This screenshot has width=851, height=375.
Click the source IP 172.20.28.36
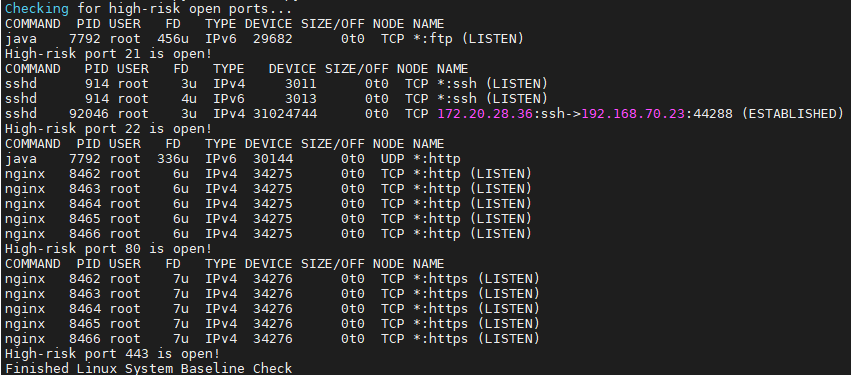pos(485,113)
